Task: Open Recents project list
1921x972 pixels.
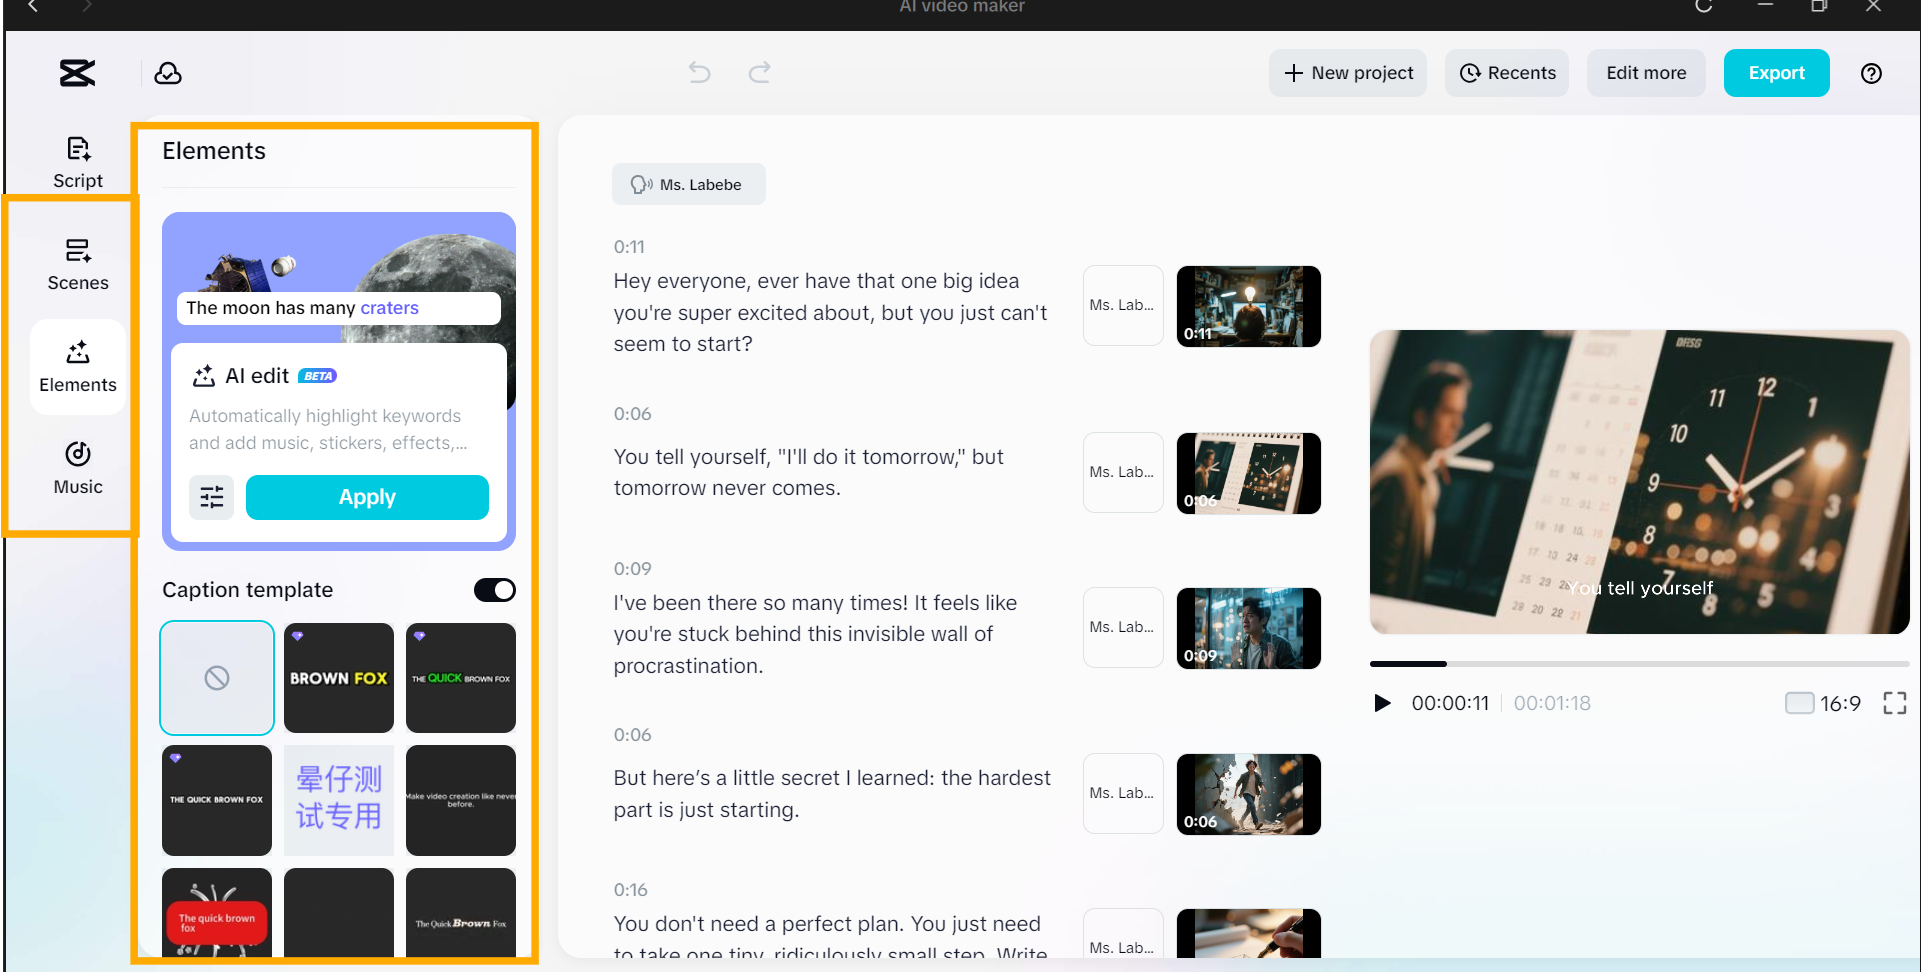Action: (x=1507, y=73)
